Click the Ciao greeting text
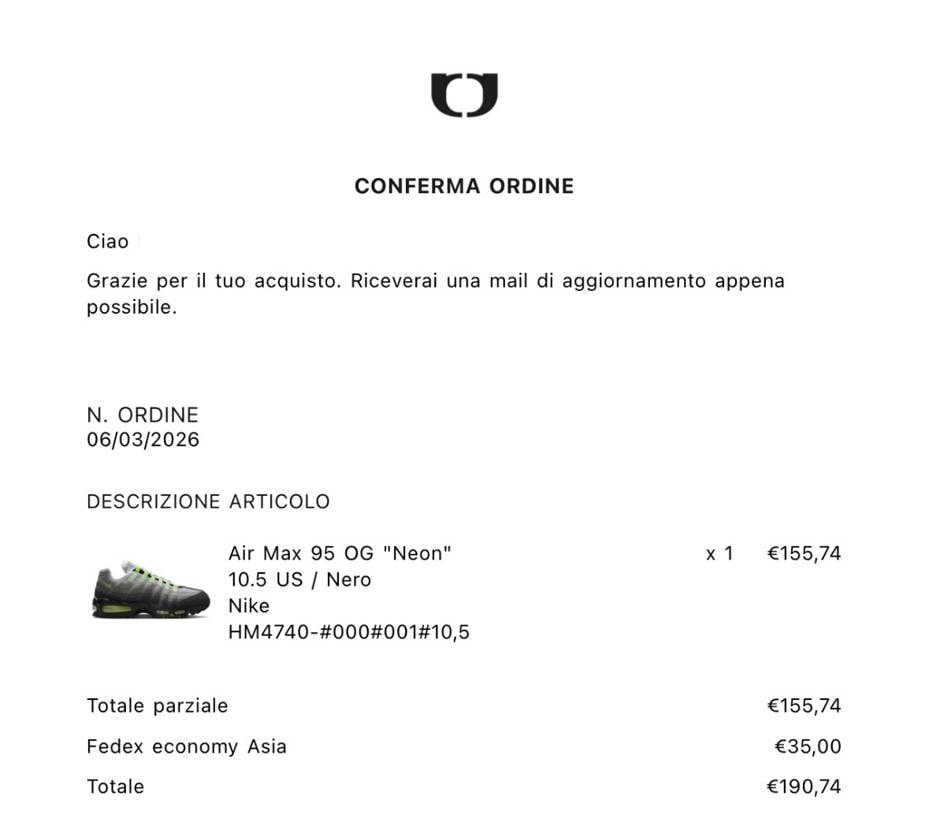The image size is (929, 830). (x=108, y=241)
